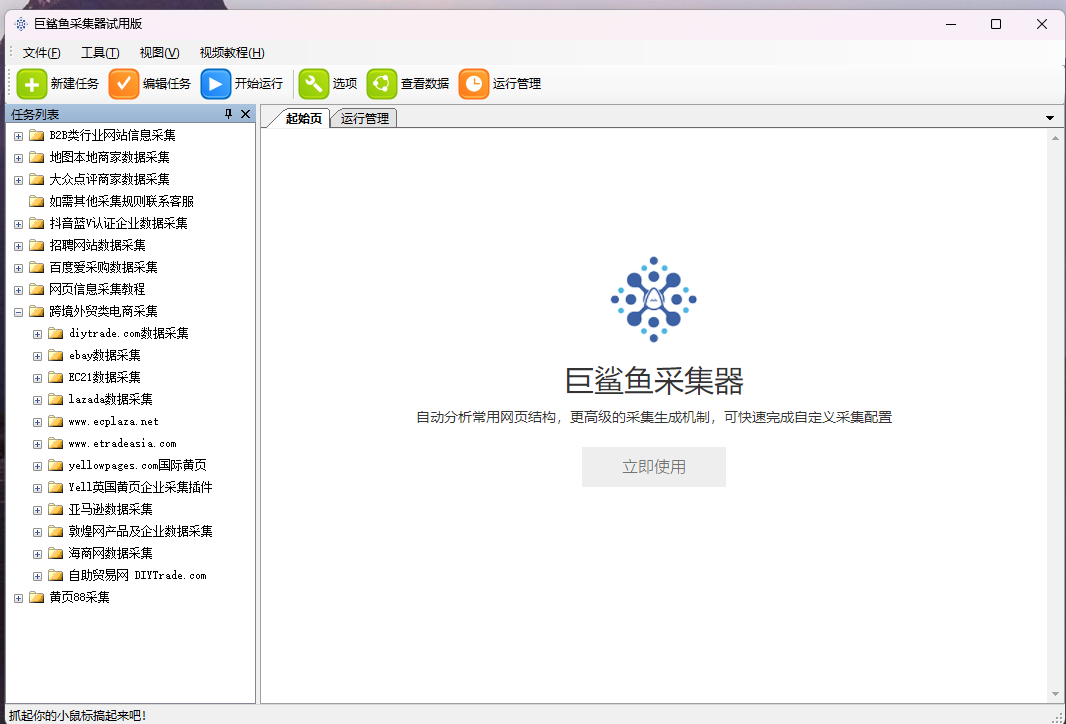Click folder icon of lazada数据采集
The width and height of the screenshot is (1066, 724).
[x=56, y=399]
